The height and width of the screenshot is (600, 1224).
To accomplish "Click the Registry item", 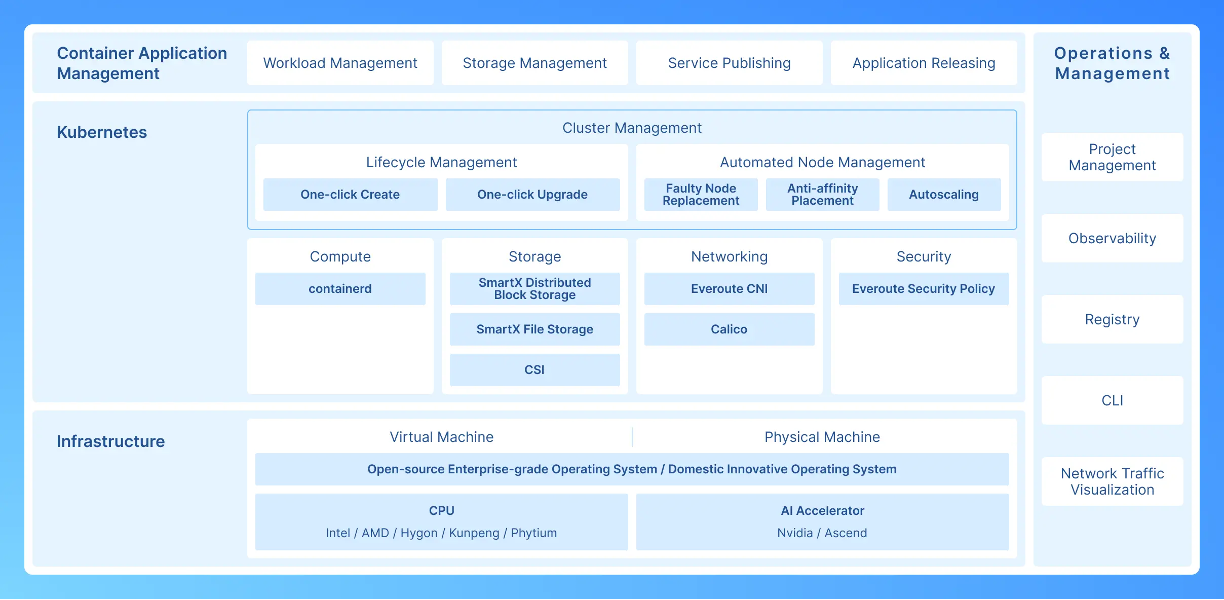I will tap(1112, 319).
